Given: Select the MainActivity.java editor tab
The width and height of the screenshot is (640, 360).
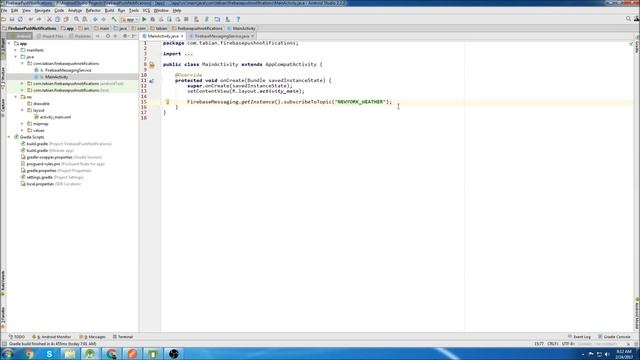Looking at the screenshot, I should (x=163, y=36).
